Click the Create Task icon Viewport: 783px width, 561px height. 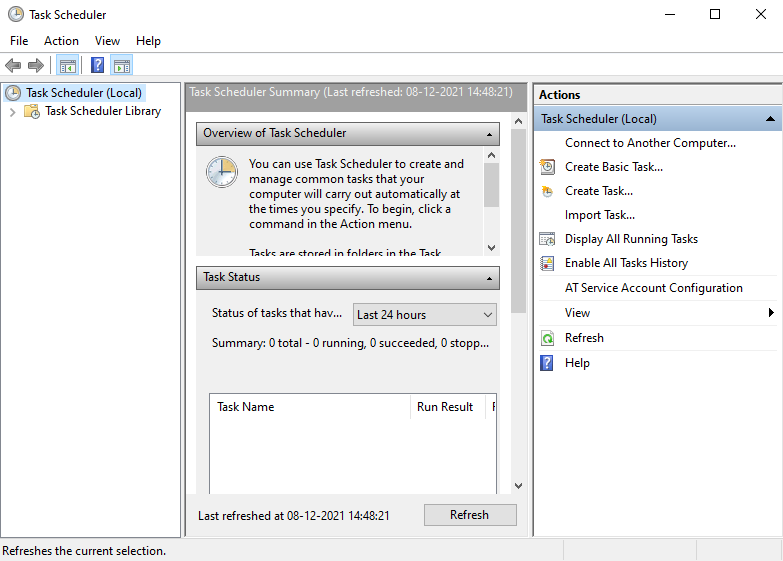point(547,191)
